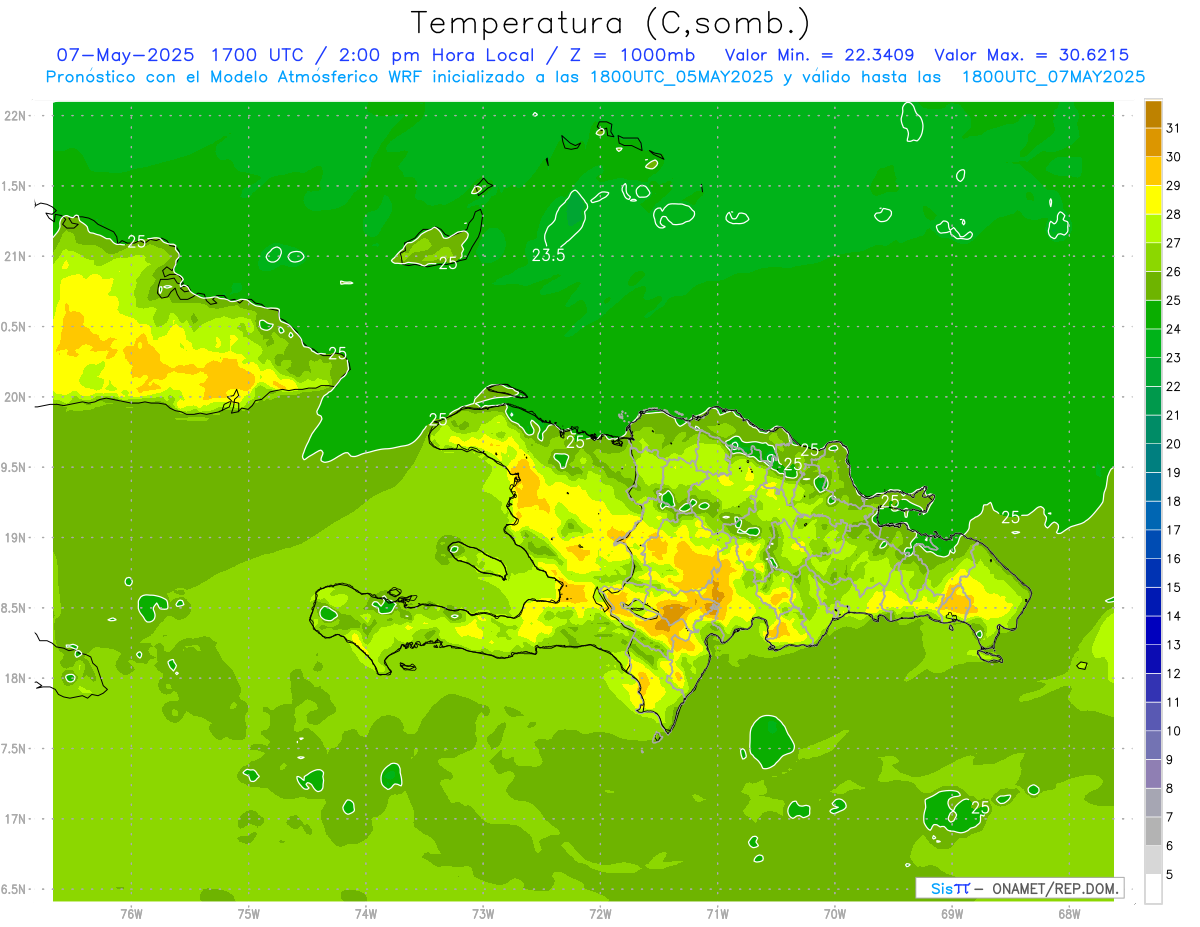Viewport: 1200px width, 927px height.
Task: Click the "72W" longitude axis label
Action: [600, 914]
